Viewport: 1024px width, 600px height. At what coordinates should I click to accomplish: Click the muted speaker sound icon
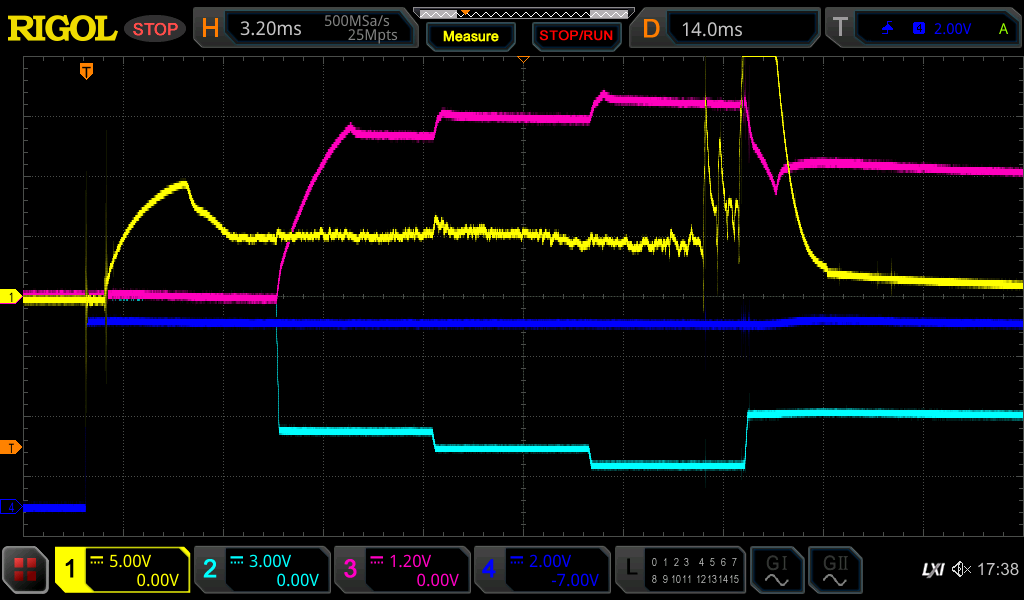point(961,570)
